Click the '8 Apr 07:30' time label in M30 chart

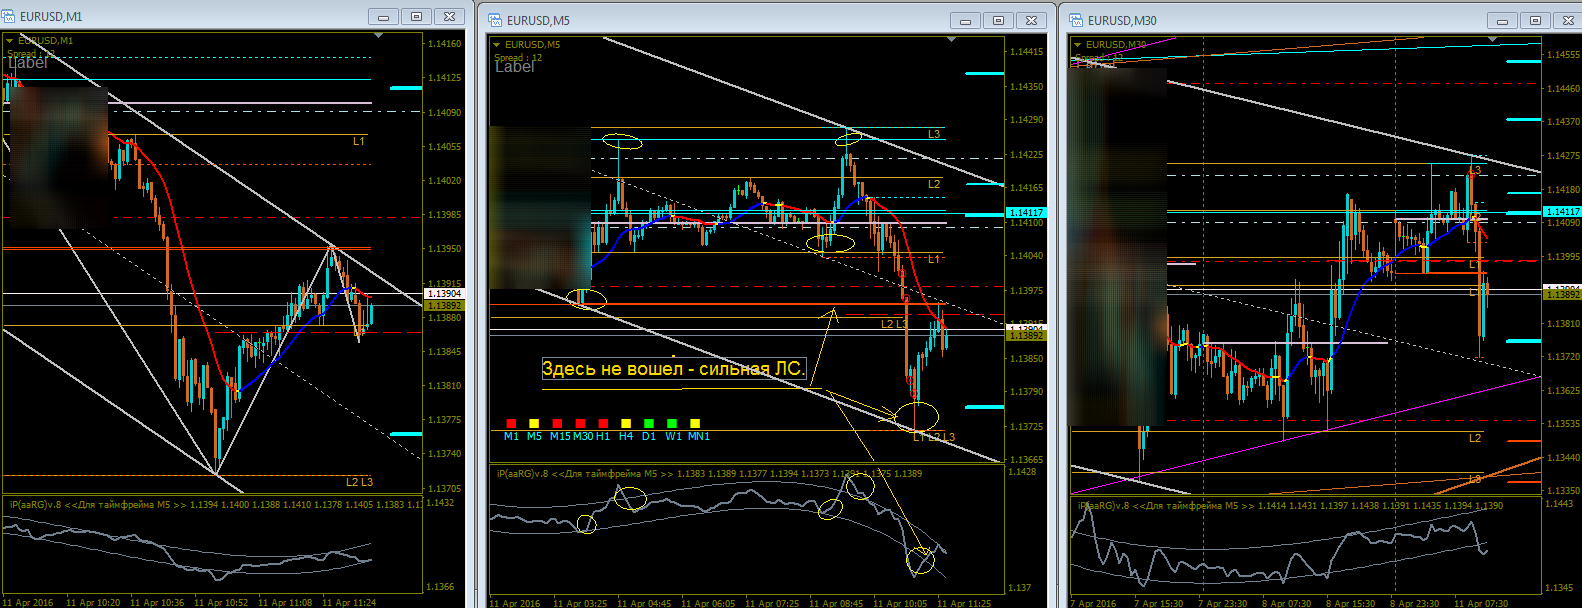coord(1287,603)
